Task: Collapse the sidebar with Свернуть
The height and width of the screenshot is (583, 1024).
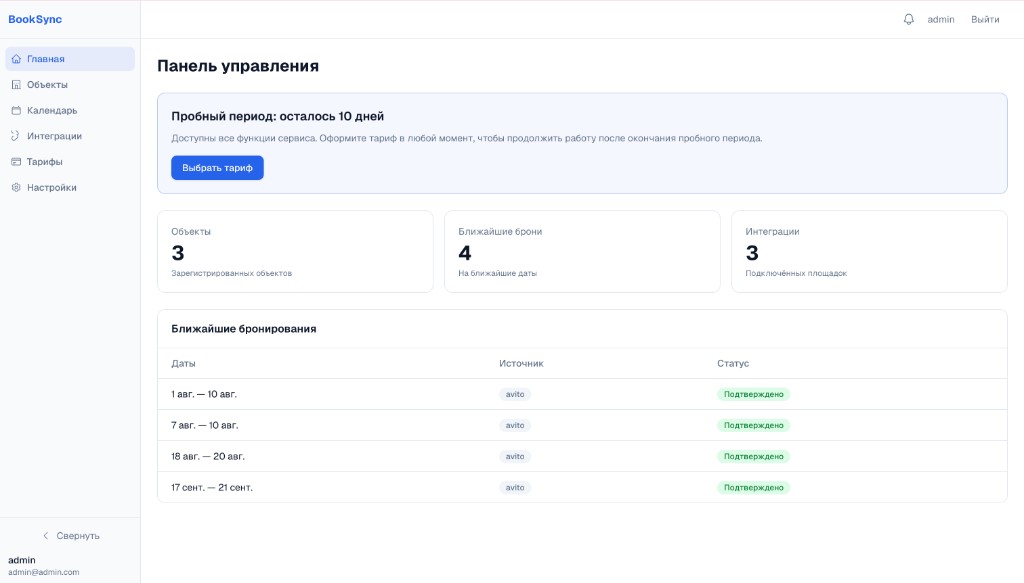Action: [x=71, y=535]
